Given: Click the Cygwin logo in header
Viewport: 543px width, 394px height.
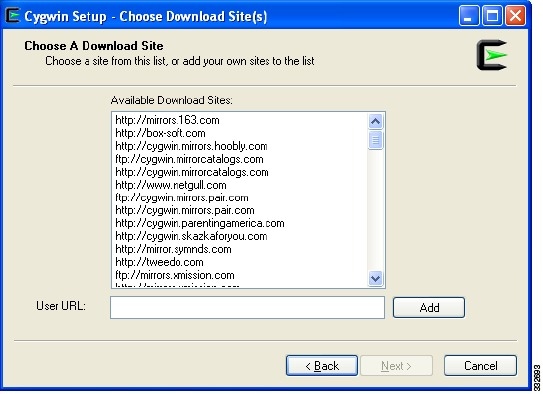Looking at the screenshot, I should [492, 55].
